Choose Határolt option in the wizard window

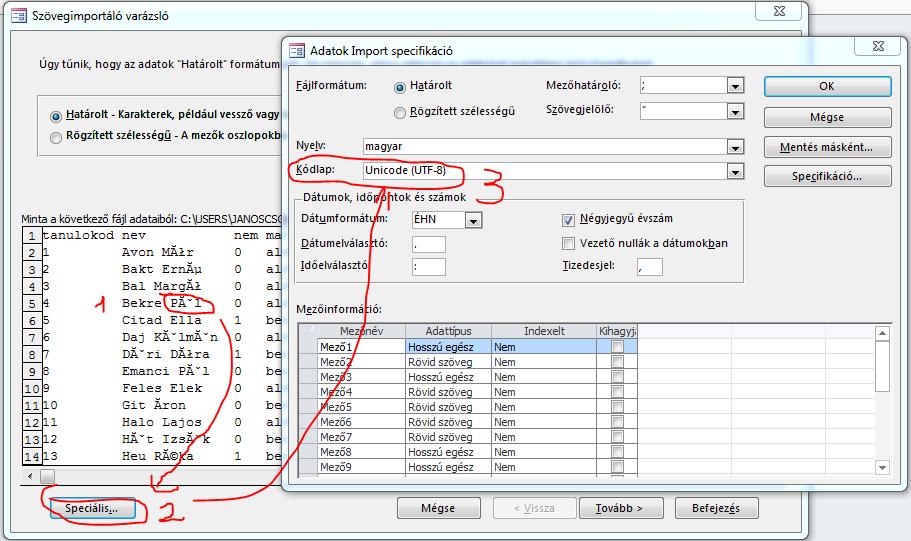[56, 116]
